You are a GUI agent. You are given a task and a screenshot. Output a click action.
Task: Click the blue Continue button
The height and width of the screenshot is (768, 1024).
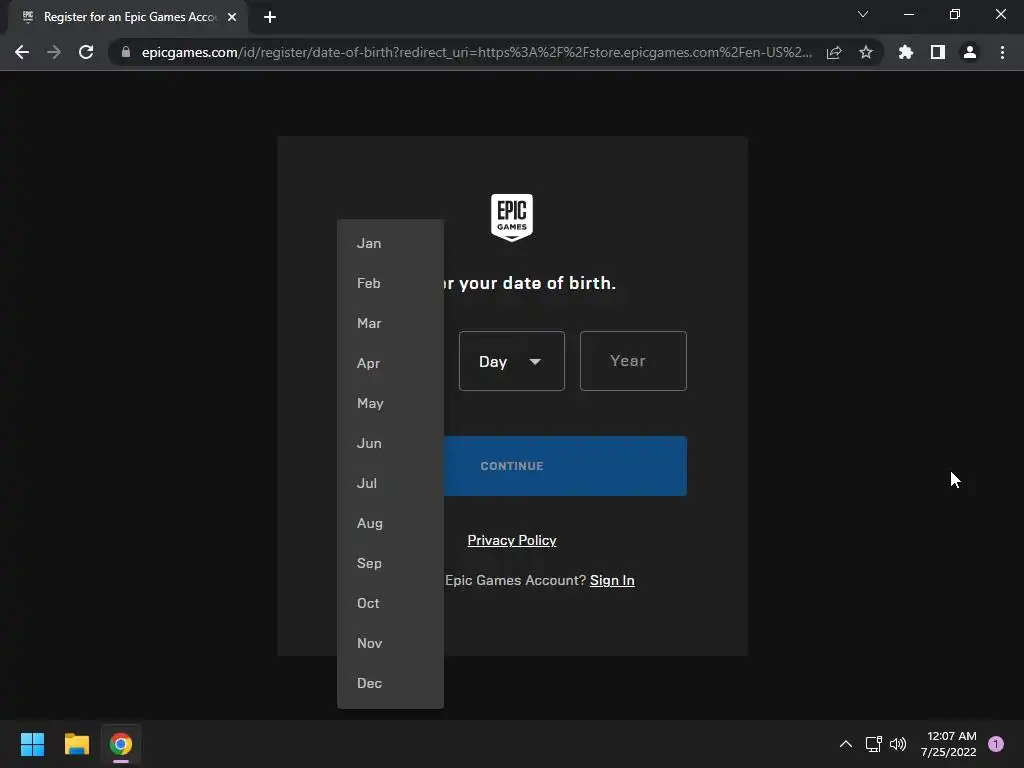pyautogui.click(x=565, y=466)
